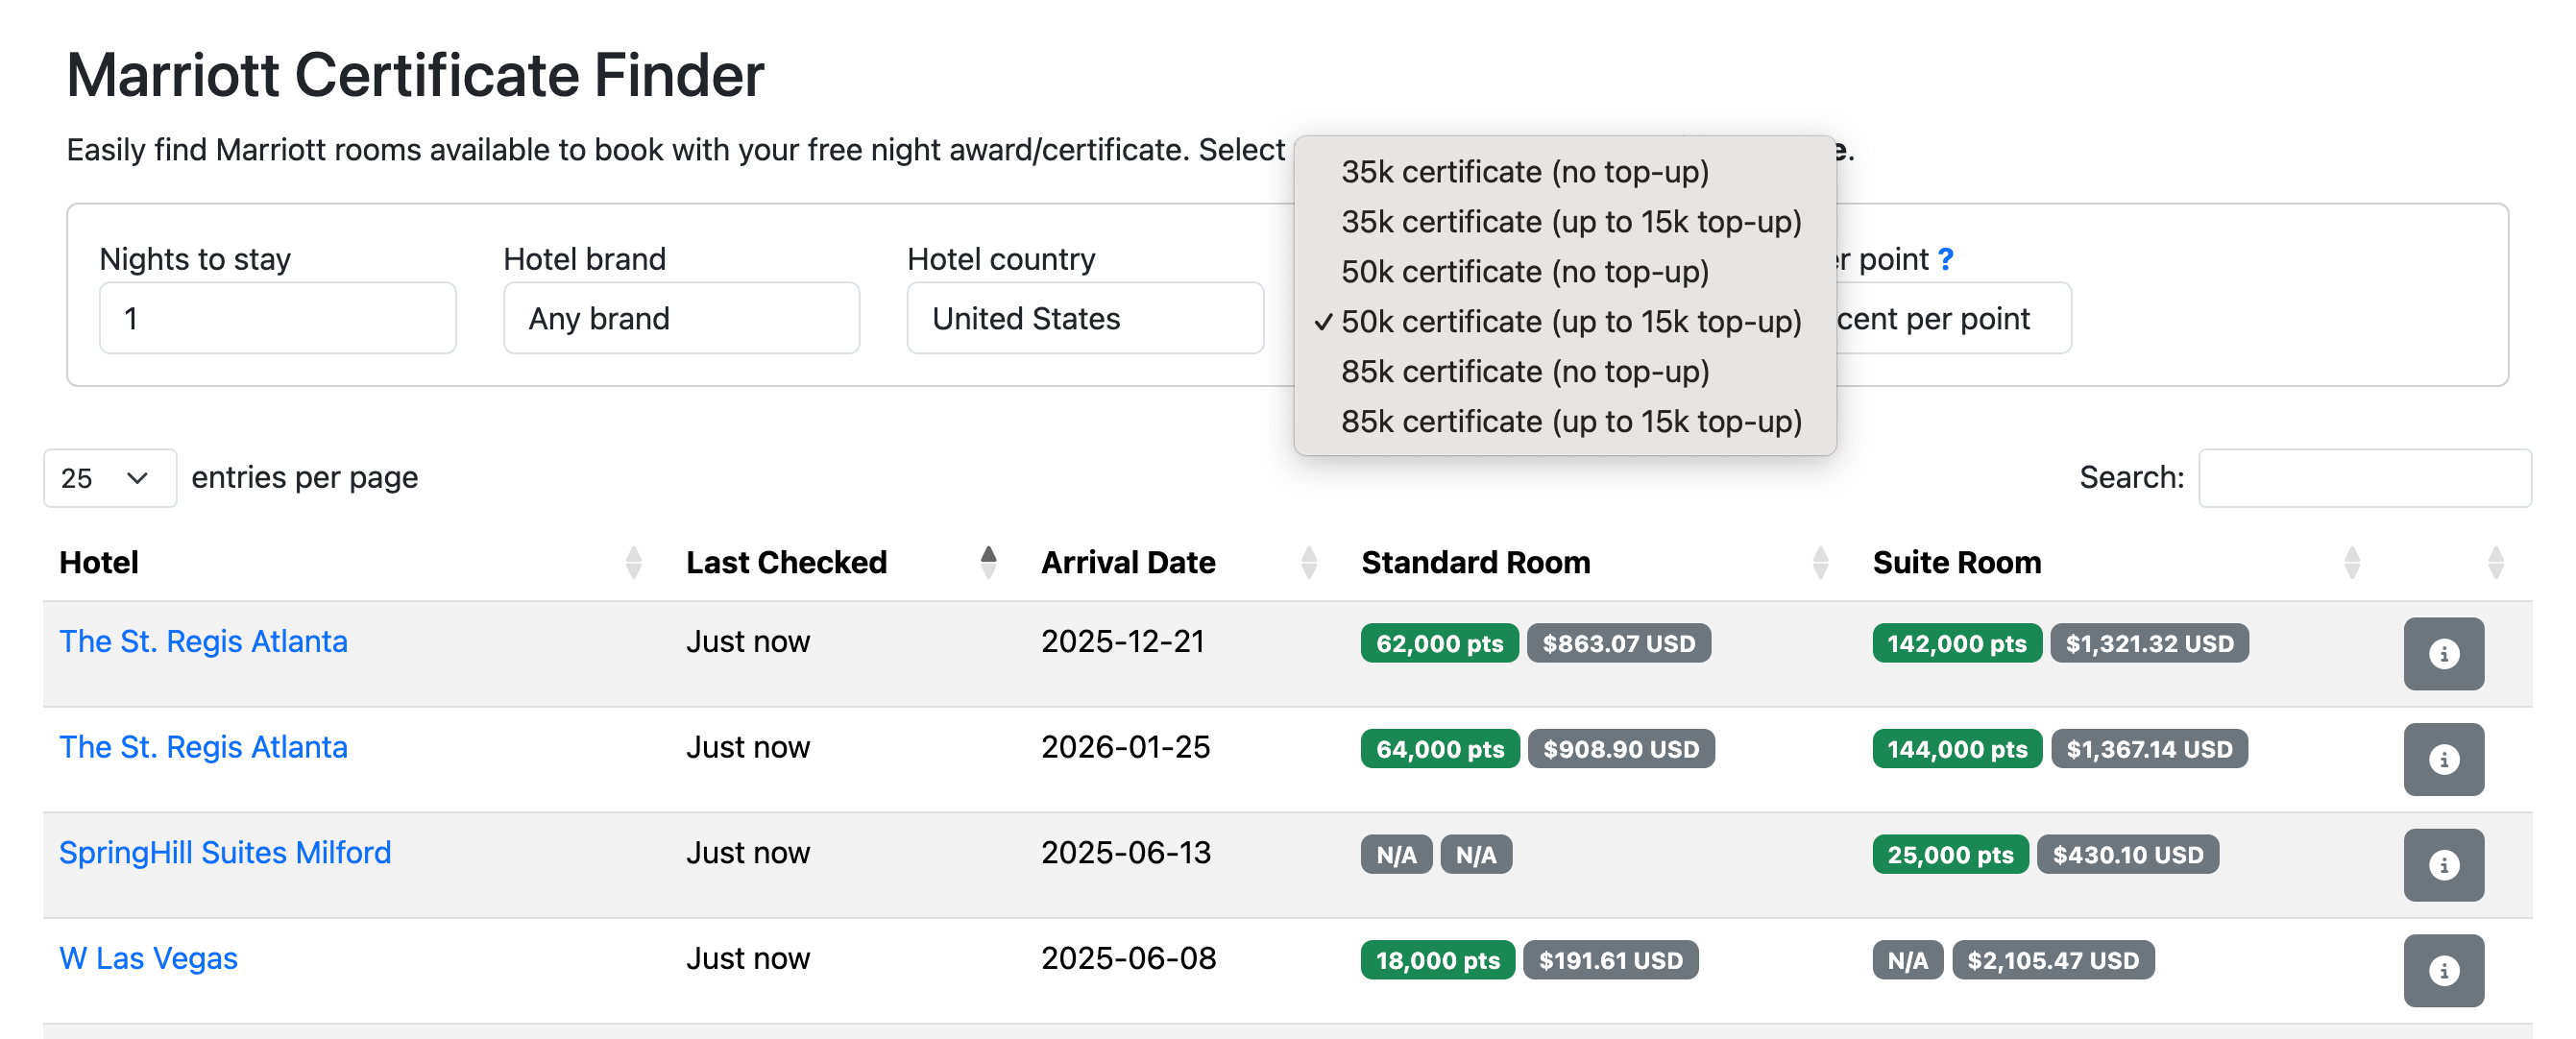Open the Hotel brand dropdown
Viewport: 2576px width, 1039px height.
click(681, 318)
